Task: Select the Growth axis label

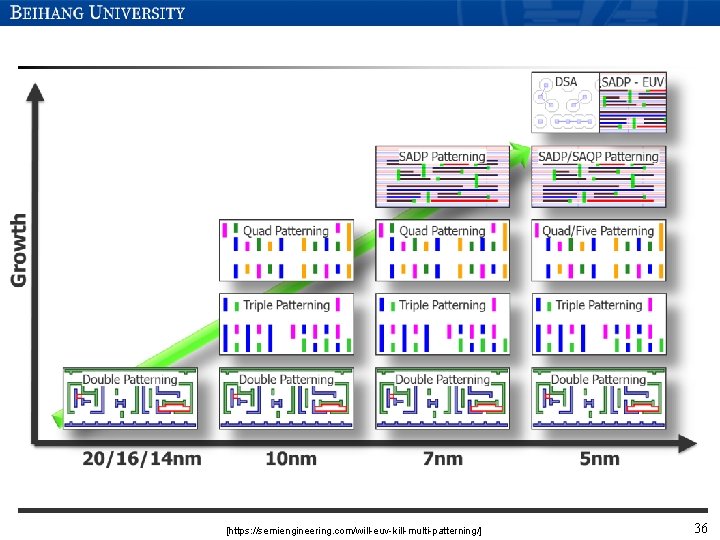Action: pos(19,250)
